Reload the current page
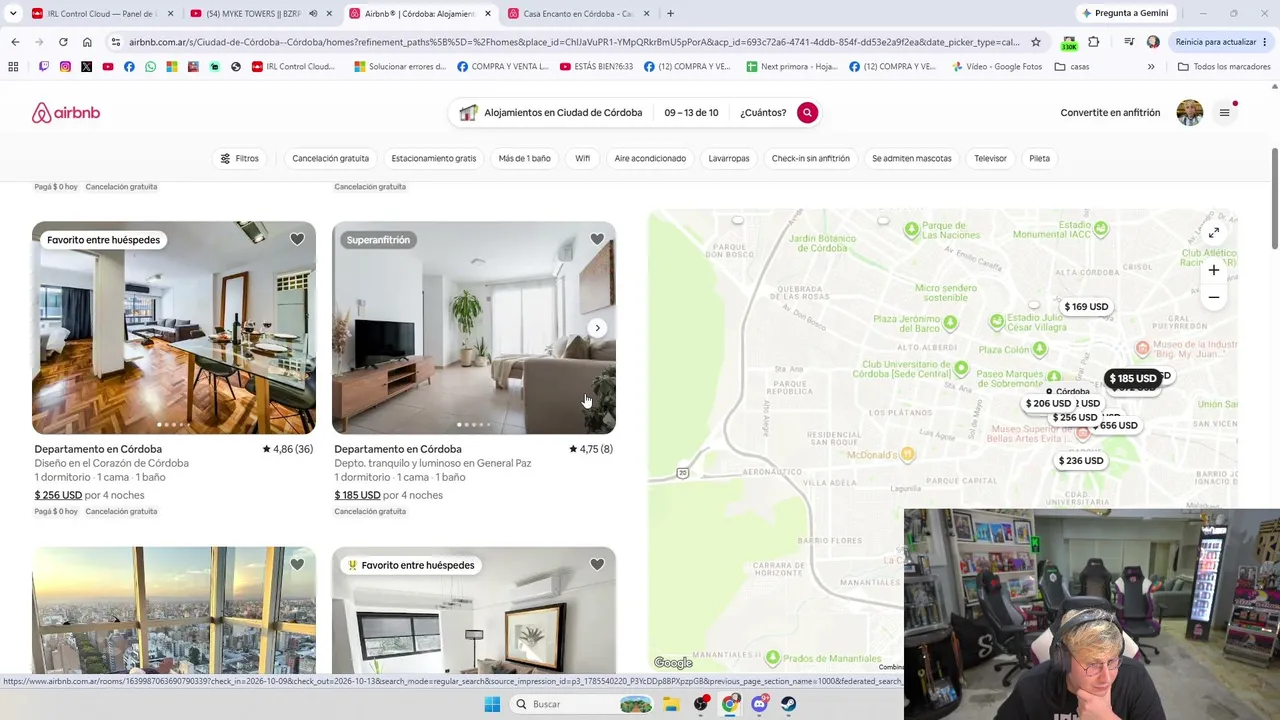 point(63,42)
